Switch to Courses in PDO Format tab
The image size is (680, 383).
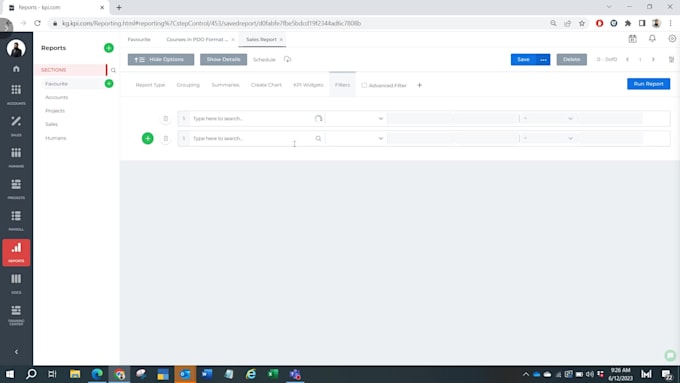[x=197, y=39]
